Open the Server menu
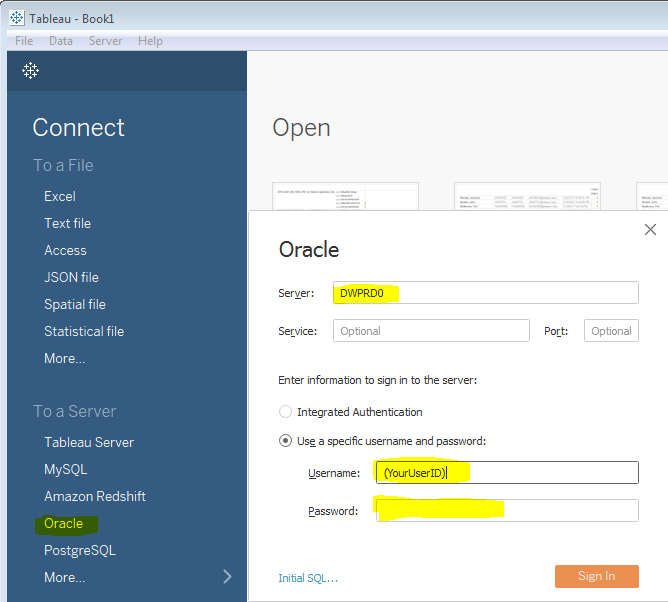This screenshot has height=602, width=668. point(106,41)
